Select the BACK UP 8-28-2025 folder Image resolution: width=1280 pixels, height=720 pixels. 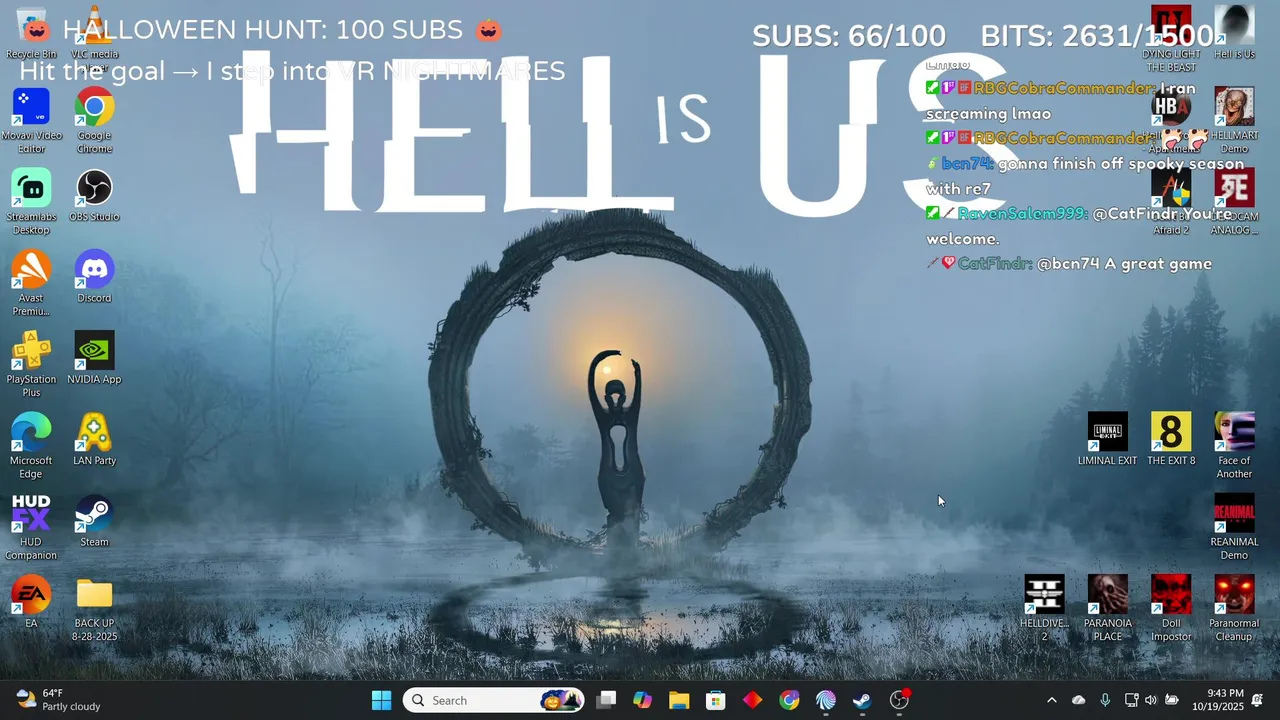click(x=94, y=608)
